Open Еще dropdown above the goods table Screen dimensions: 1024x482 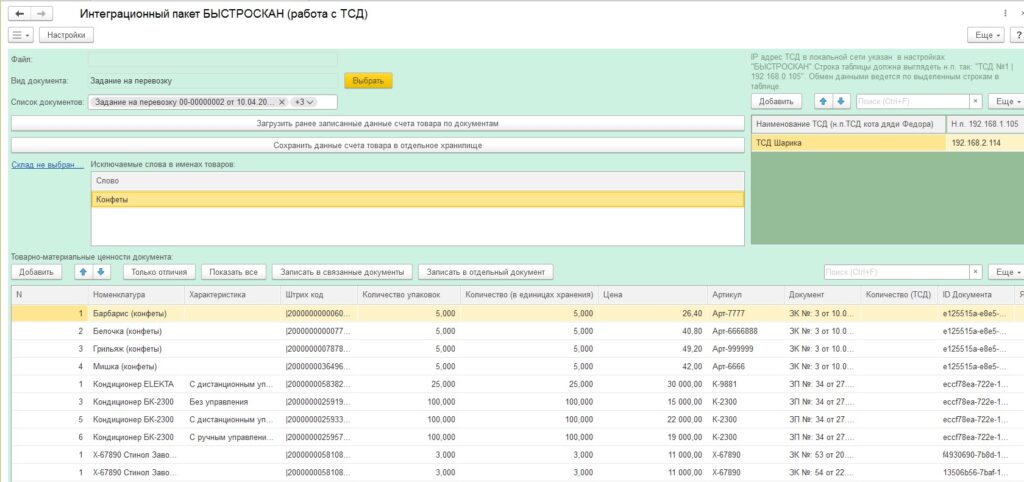pos(1004,272)
